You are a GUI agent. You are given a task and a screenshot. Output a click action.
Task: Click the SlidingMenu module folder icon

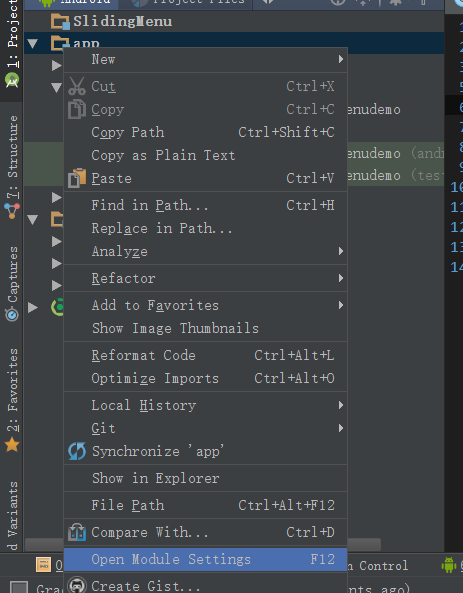pos(60,22)
